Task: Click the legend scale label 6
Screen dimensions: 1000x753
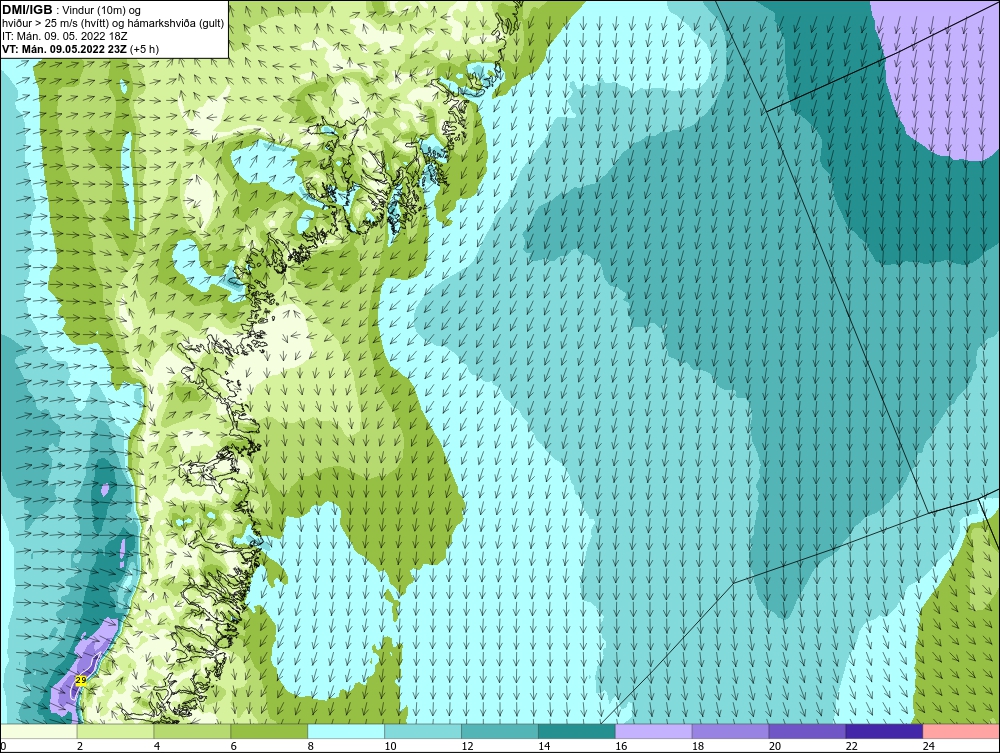Action: point(234,746)
